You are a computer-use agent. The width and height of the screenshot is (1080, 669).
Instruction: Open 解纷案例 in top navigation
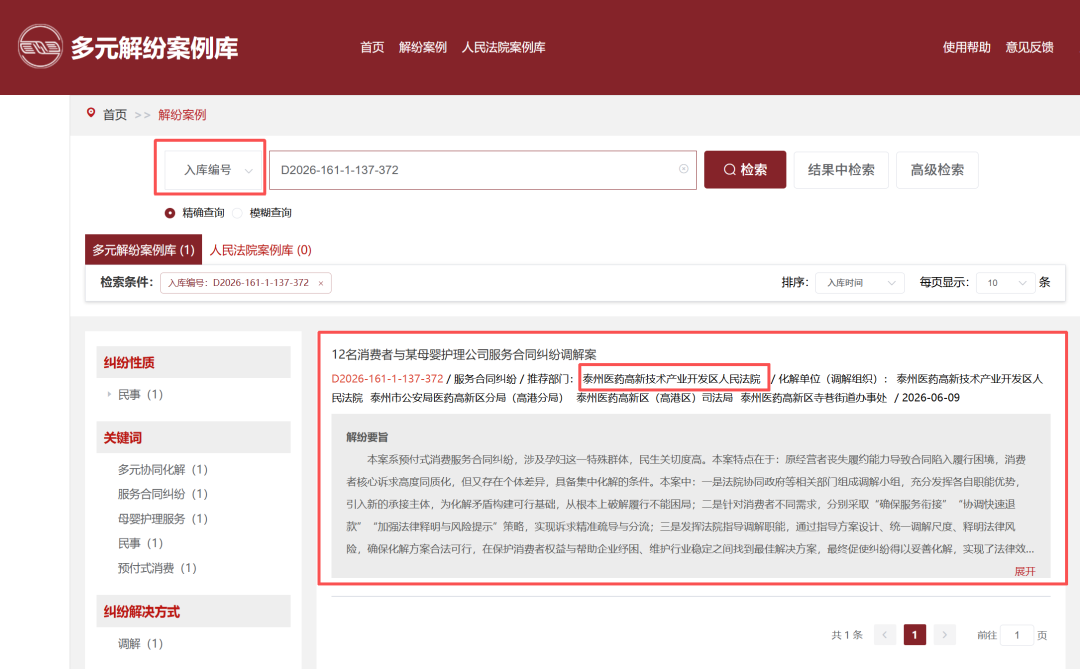point(423,47)
